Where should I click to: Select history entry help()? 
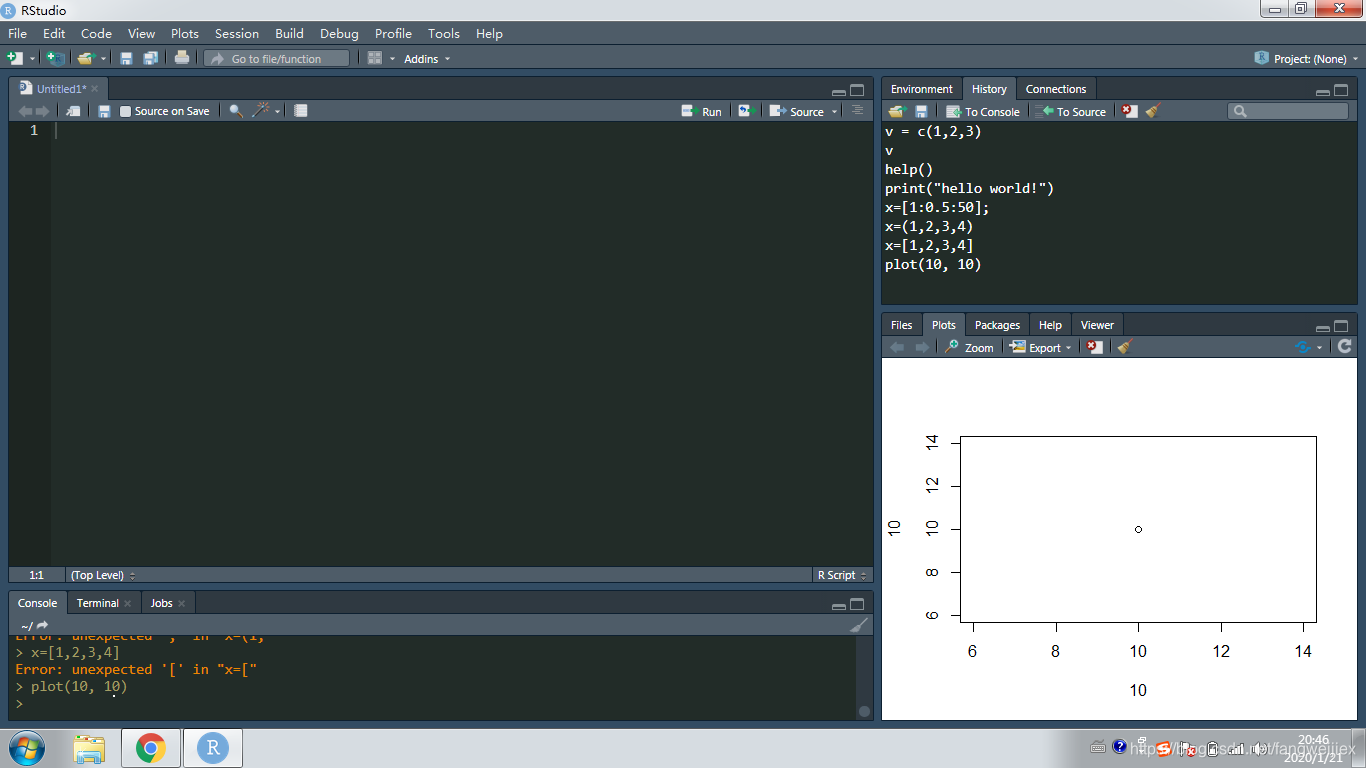tap(909, 169)
